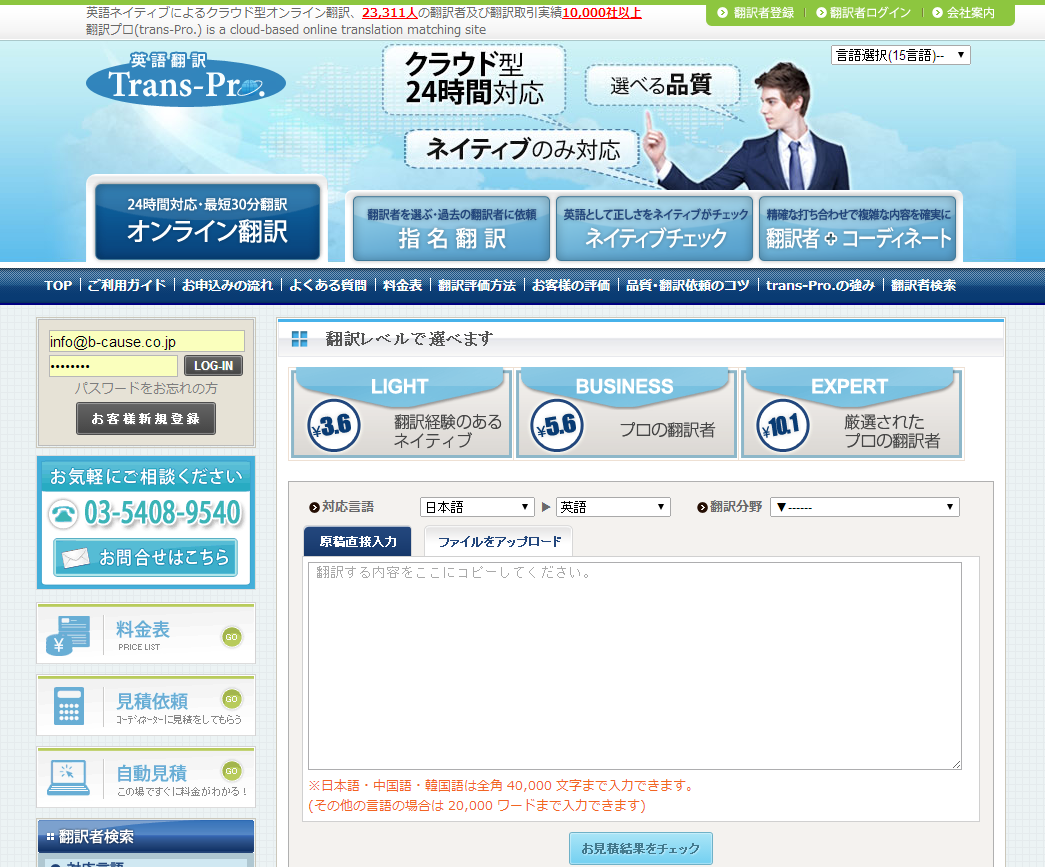The height and width of the screenshot is (867, 1045).
Task: Open 翻訳者検索 in the navigation bar
Action: [923, 286]
